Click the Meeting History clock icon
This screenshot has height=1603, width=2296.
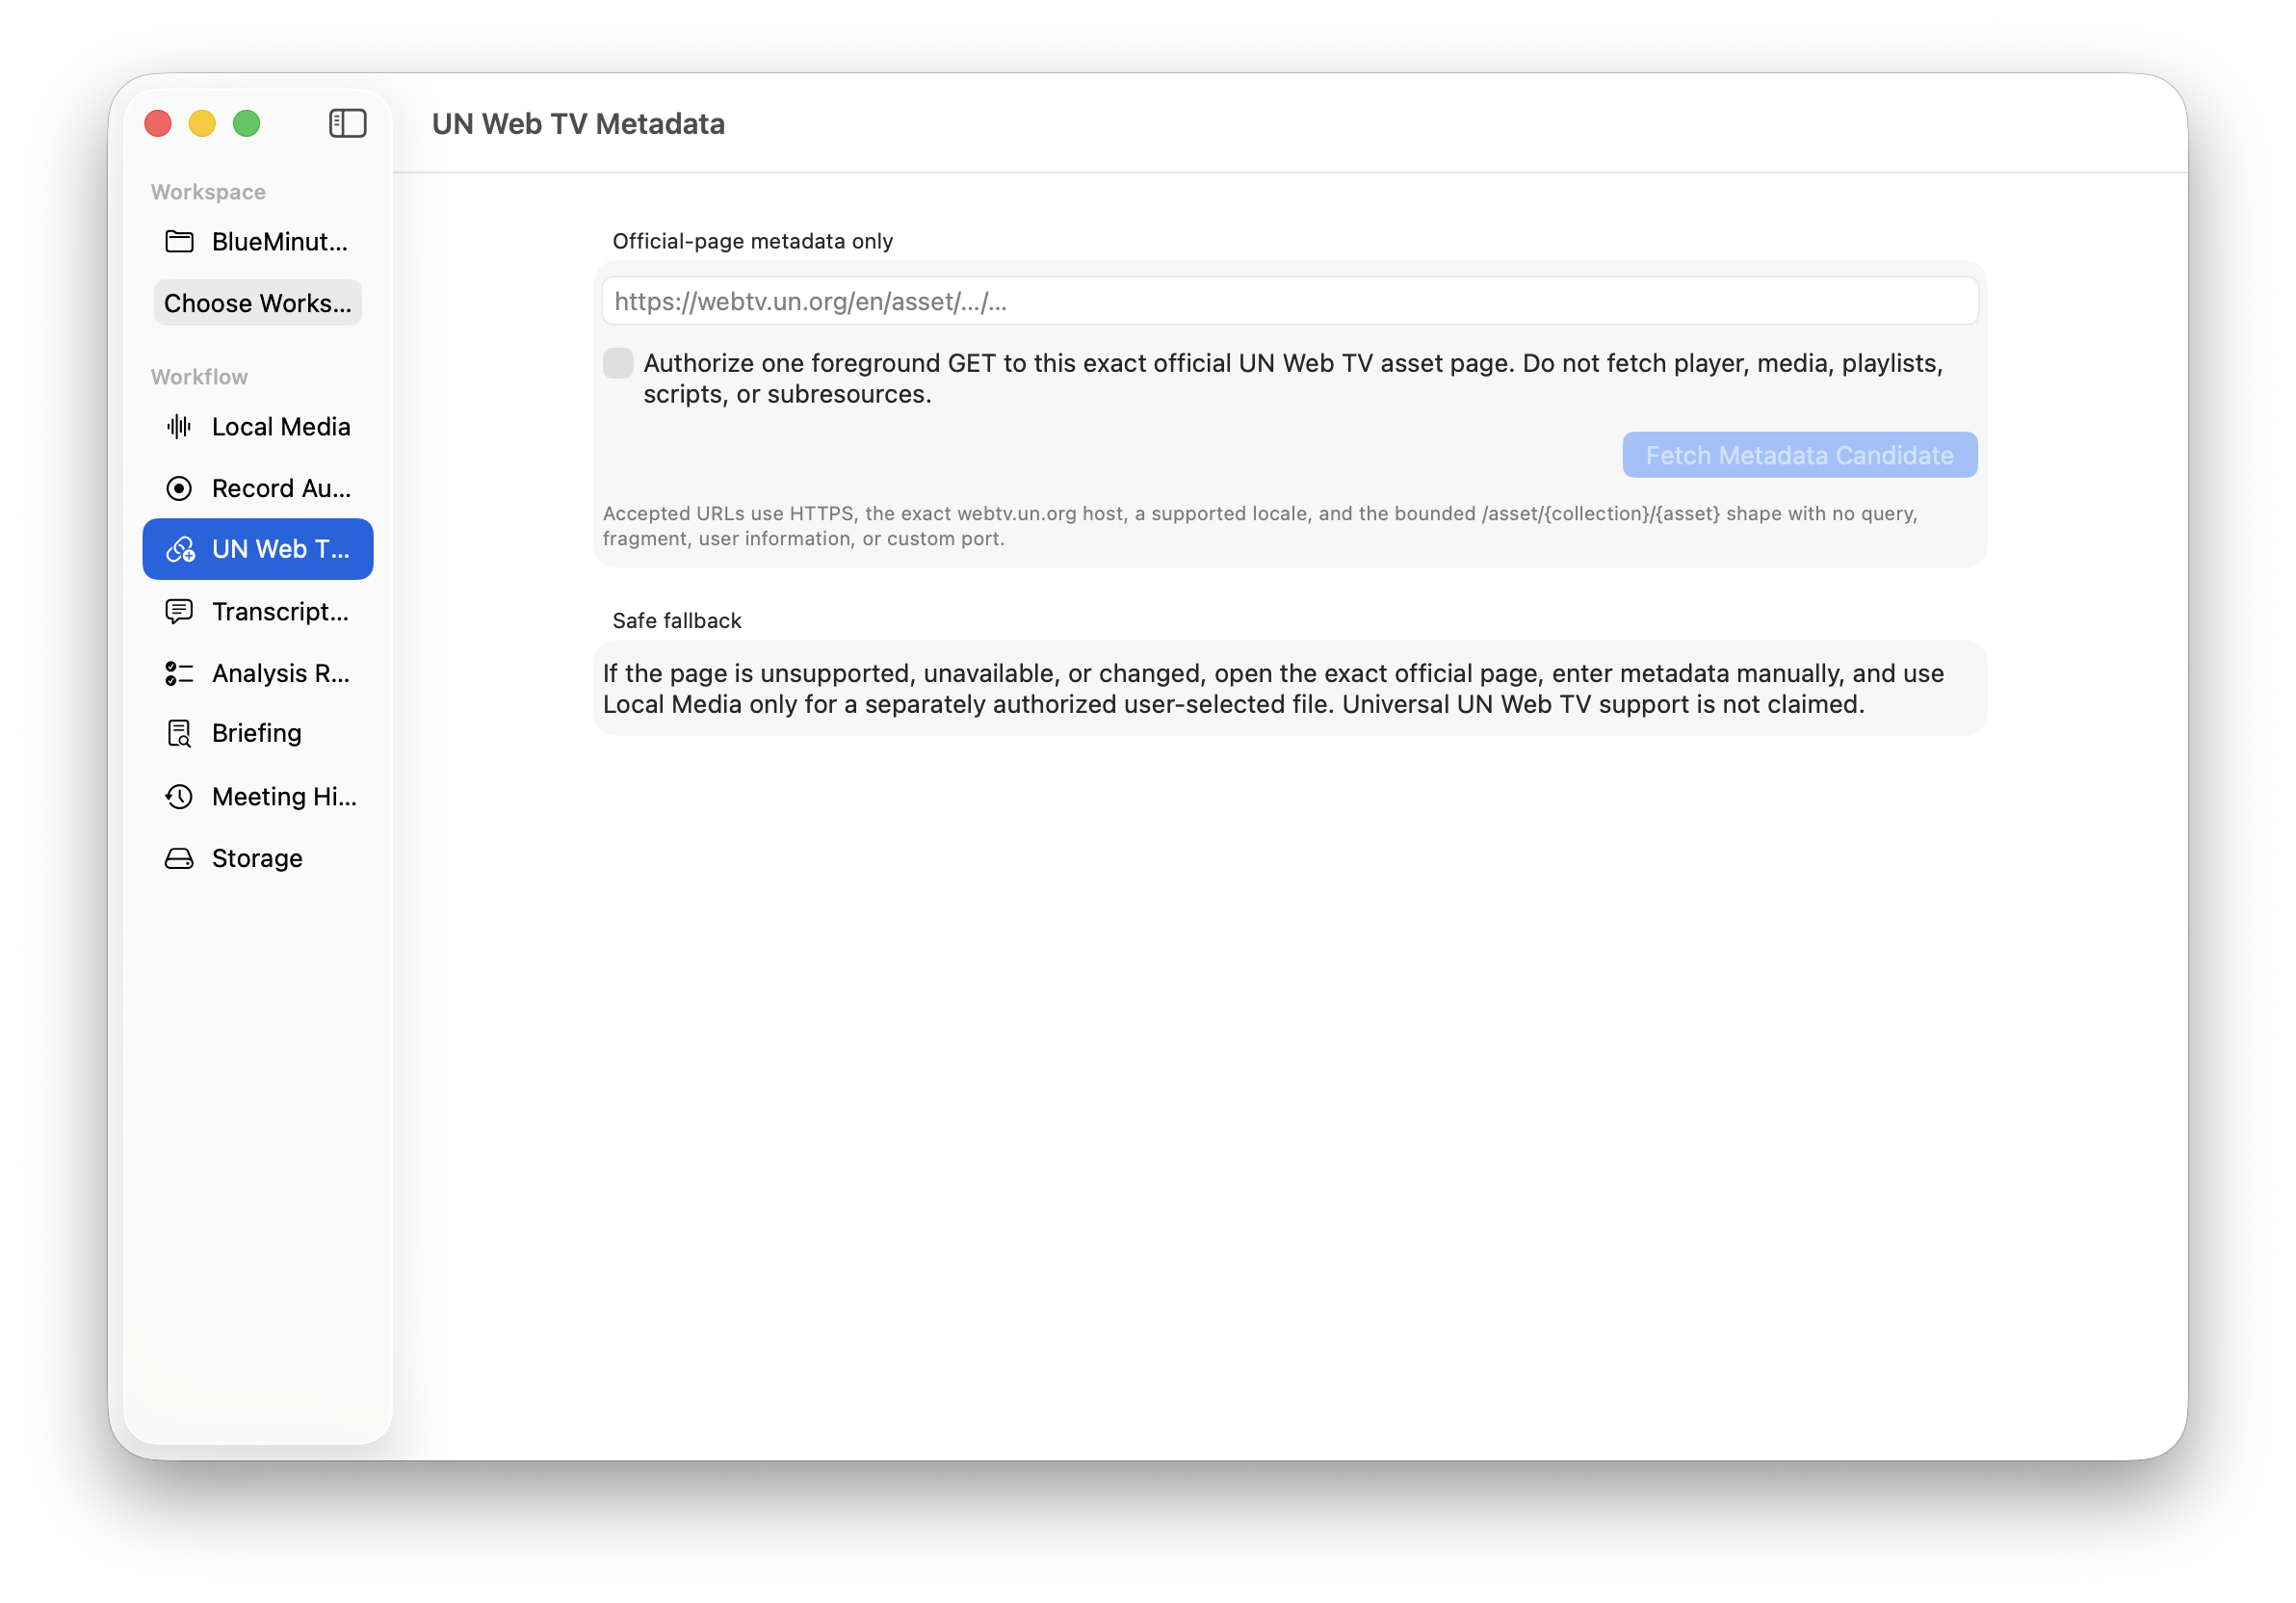[x=179, y=796]
